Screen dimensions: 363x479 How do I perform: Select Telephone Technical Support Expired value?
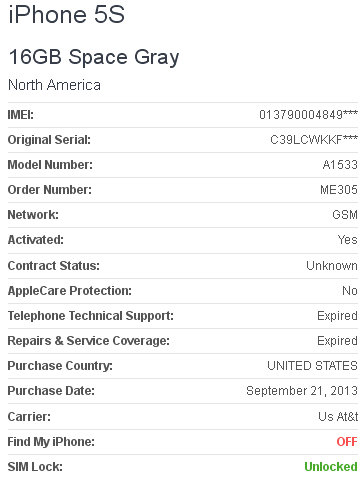click(x=337, y=316)
